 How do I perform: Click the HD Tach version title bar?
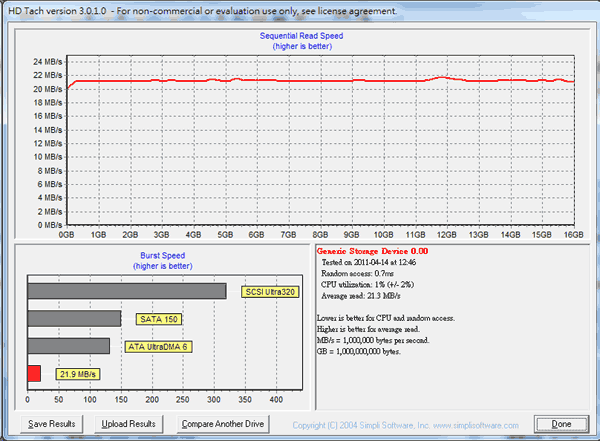pos(200,10)
